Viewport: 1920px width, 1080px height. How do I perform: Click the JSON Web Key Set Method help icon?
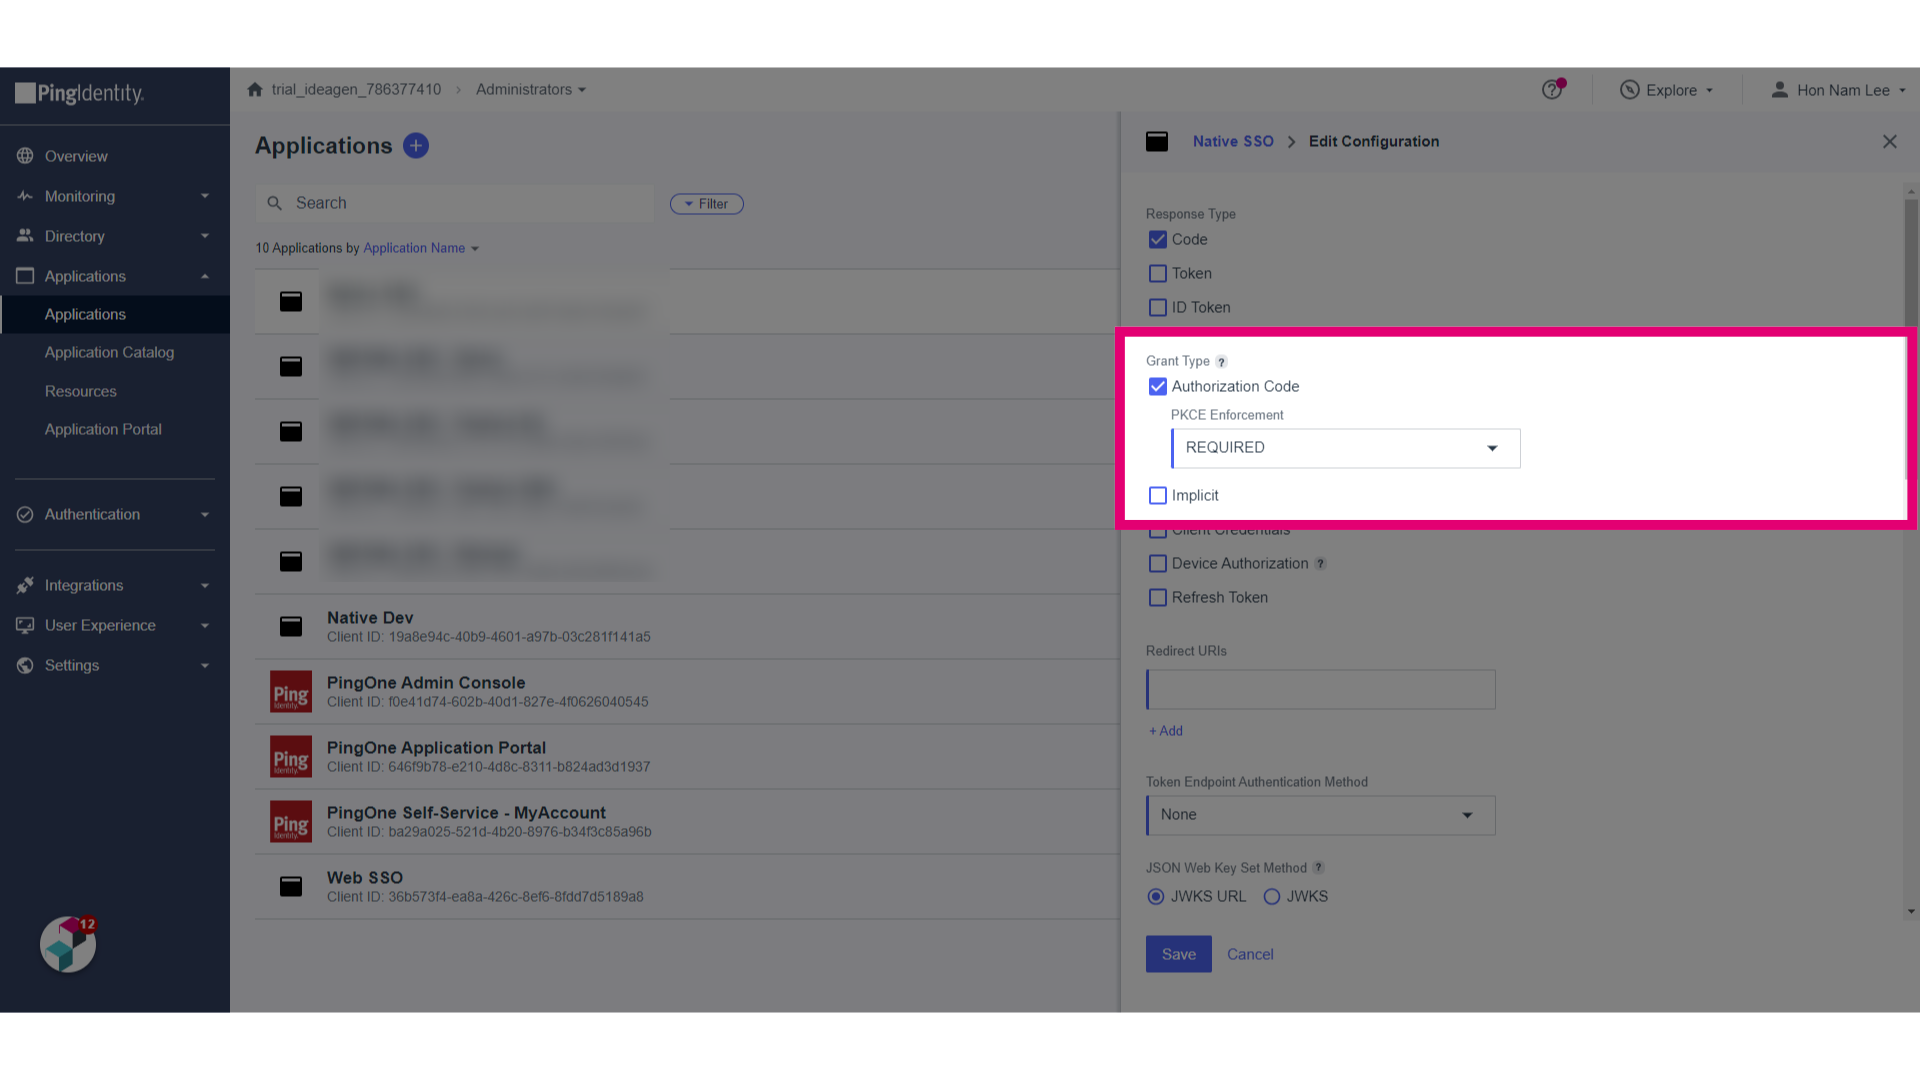point(1318,868)
